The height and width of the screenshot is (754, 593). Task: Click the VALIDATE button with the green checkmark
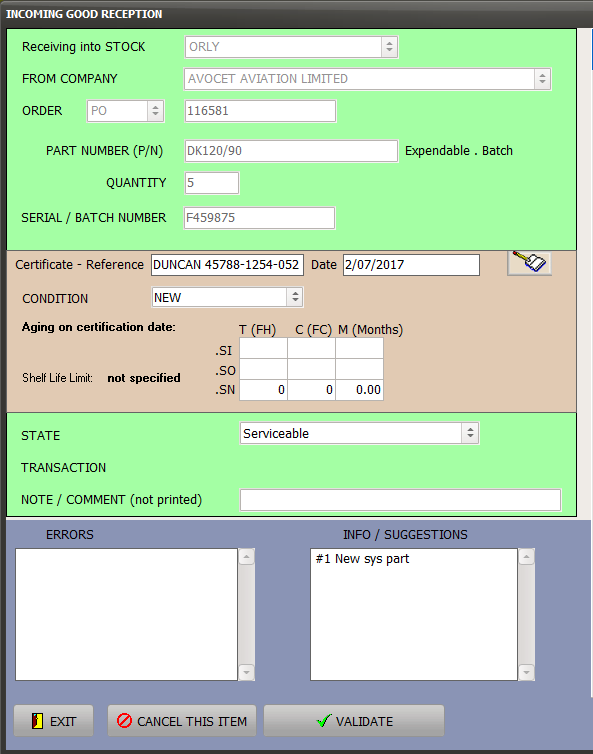pyautogui.click(x=353, y=720)
